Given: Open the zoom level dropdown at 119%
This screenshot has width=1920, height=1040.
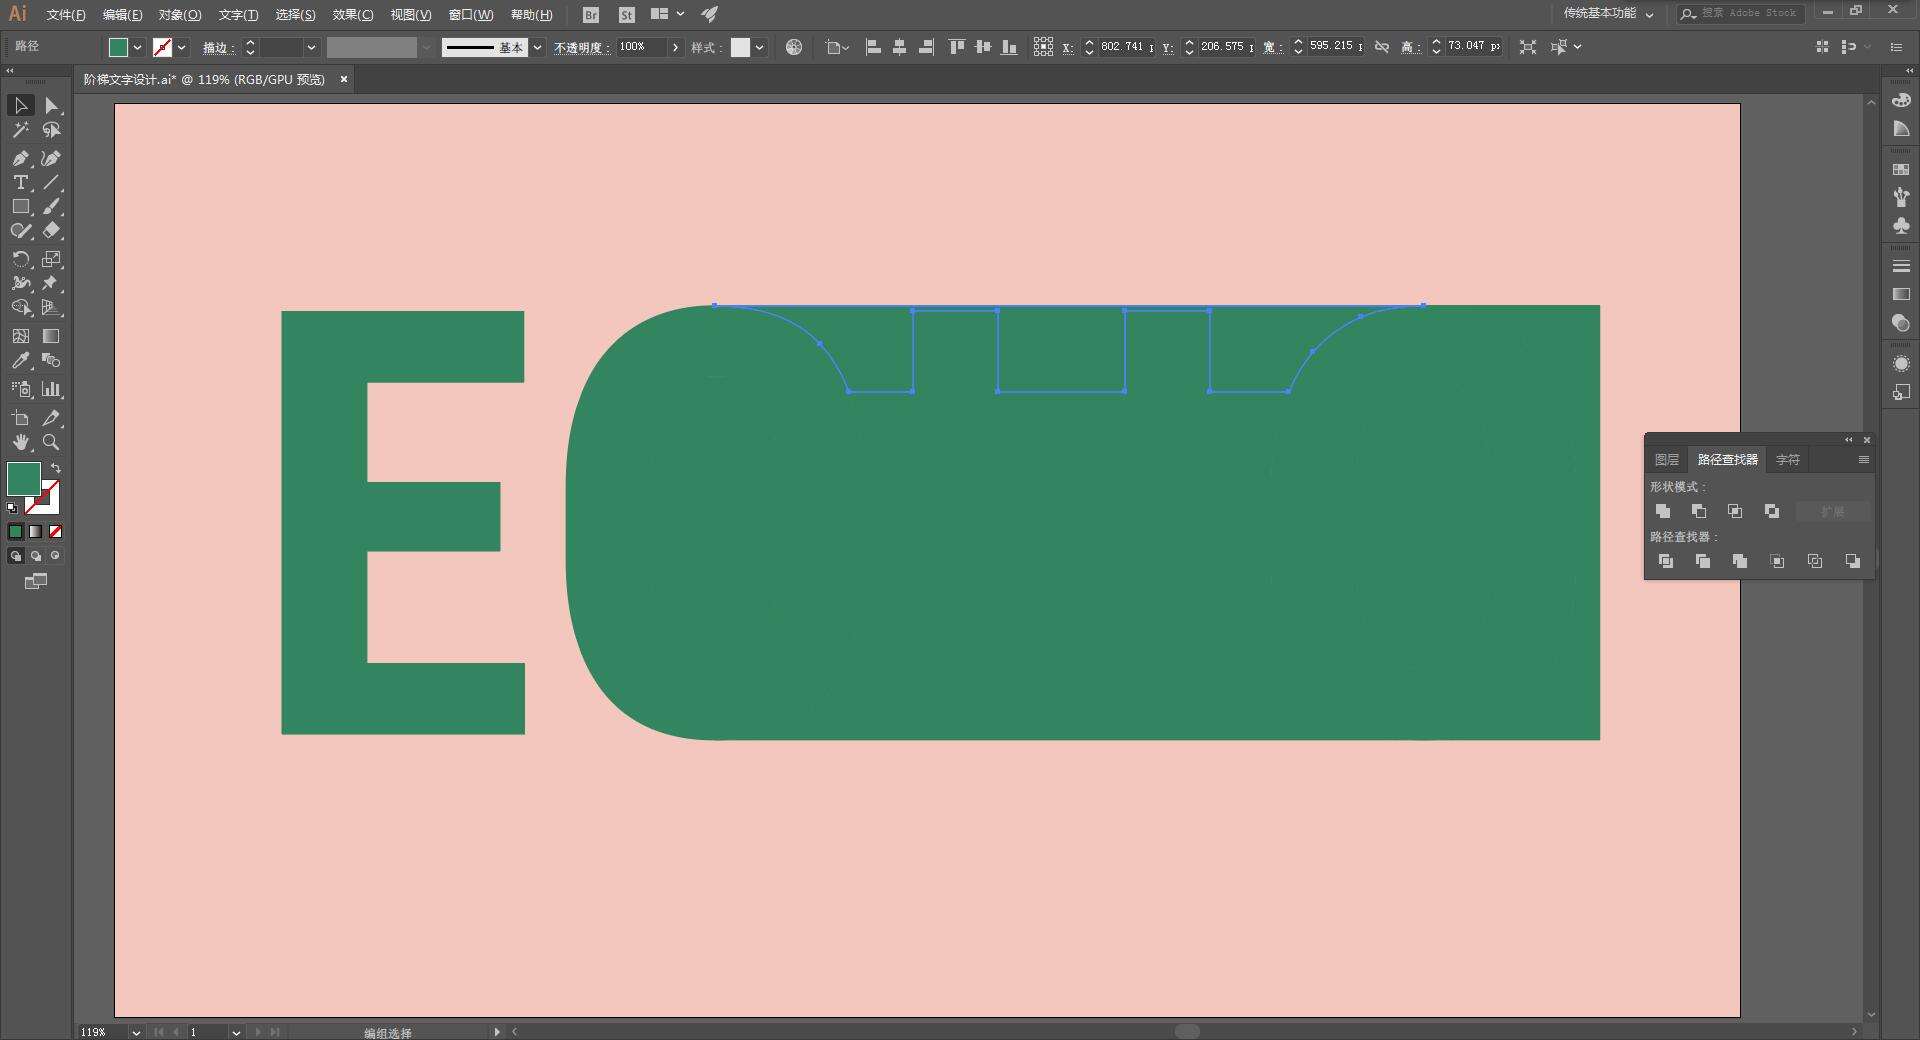Looking at the screenshot, I should (136, 1032).
